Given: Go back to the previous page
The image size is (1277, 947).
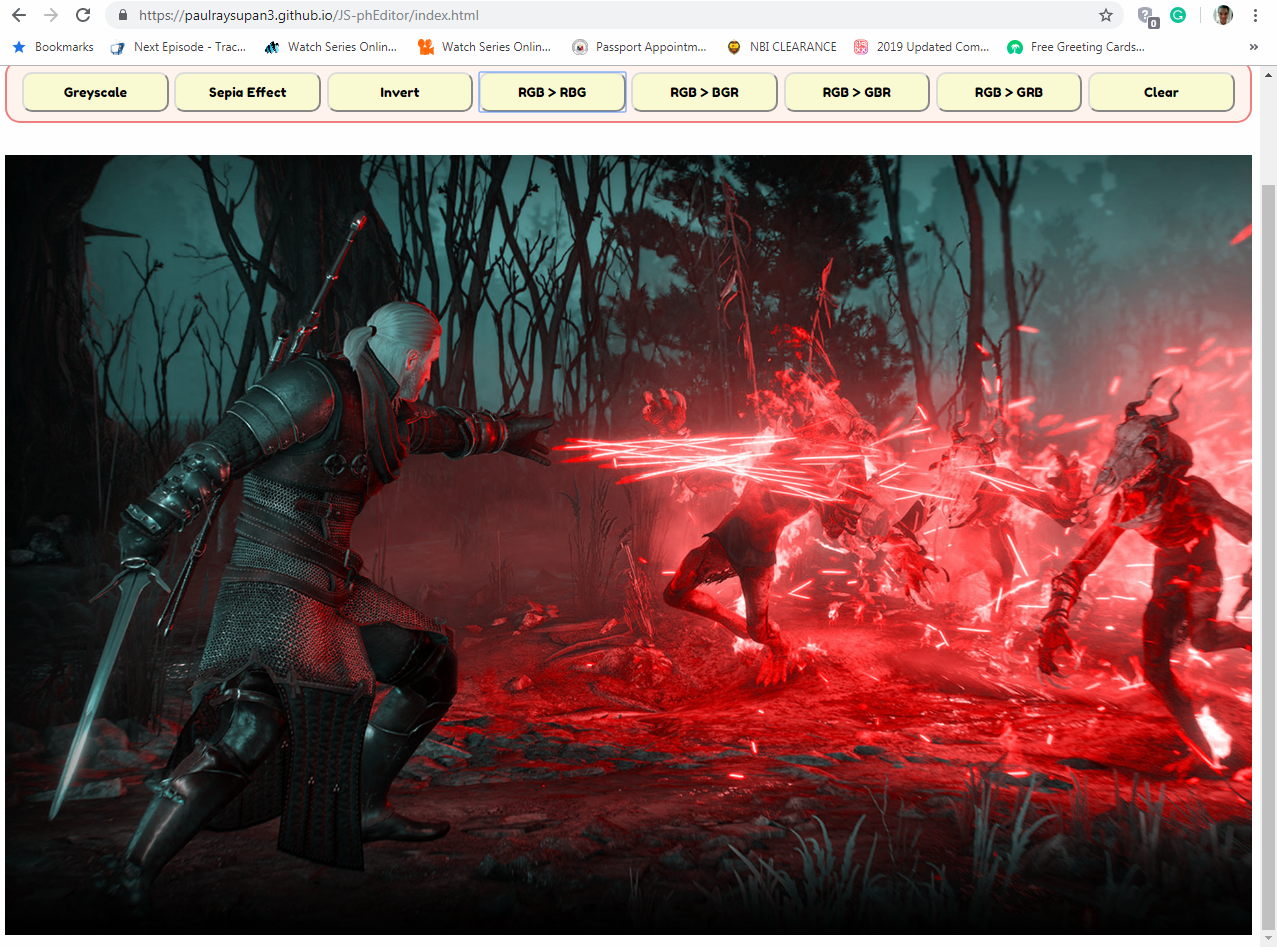Looking at the screenshot, I should tap(19, 15).
